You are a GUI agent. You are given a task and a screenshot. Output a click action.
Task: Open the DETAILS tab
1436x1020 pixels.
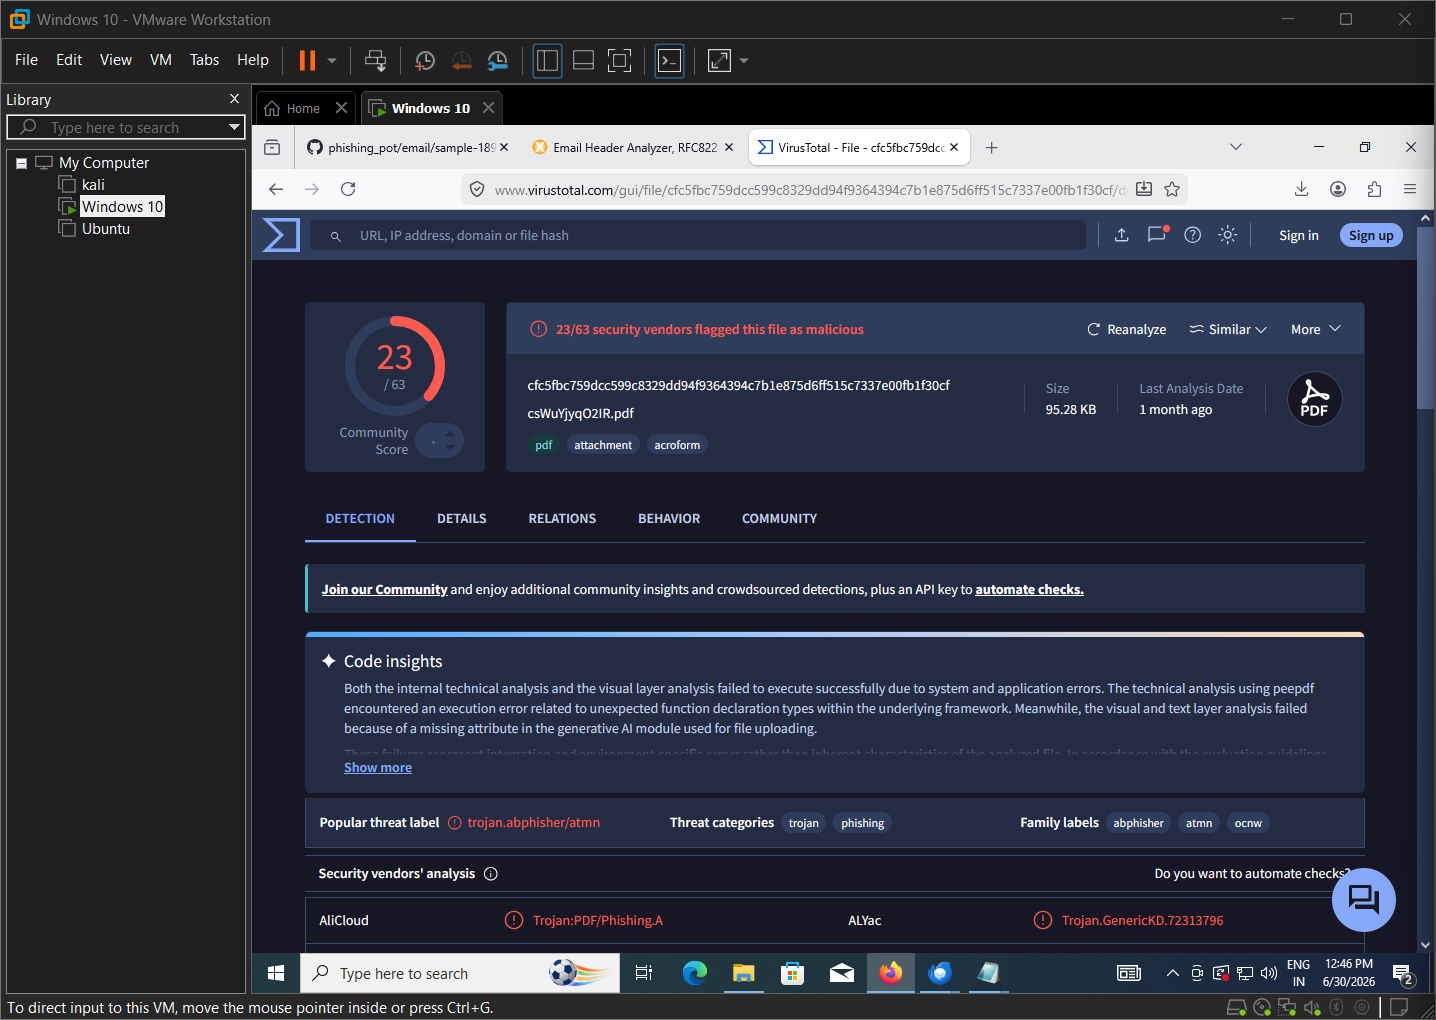click(462, 518)
